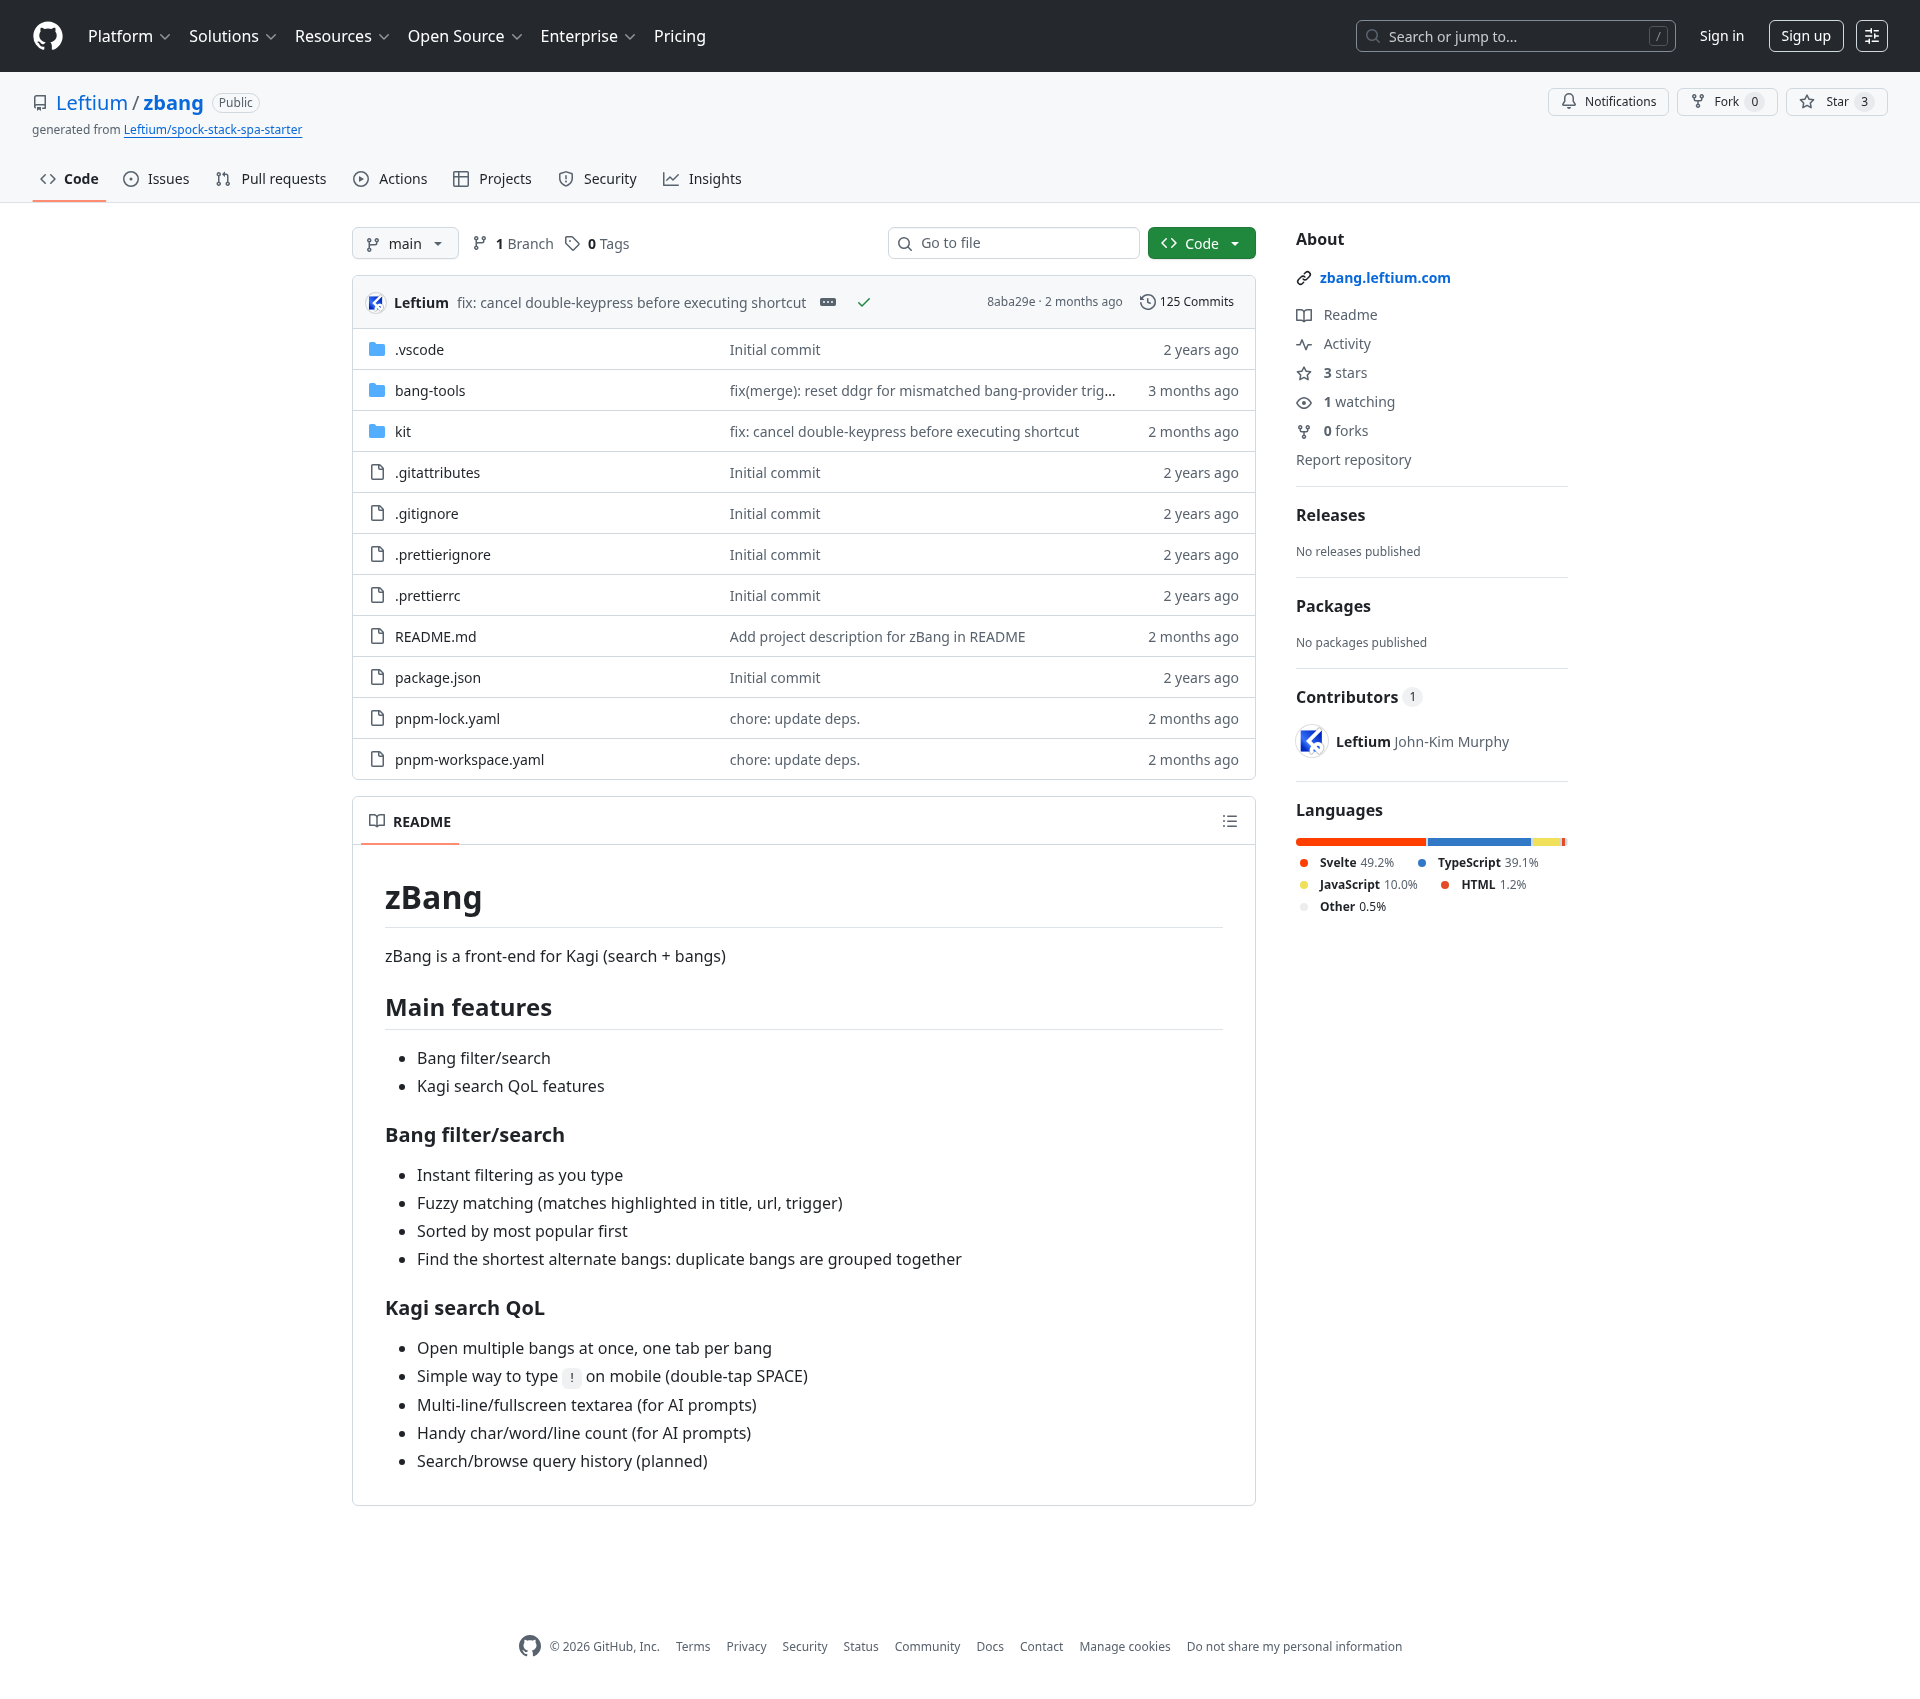The width and height of the screenshot is (1920, 1699).
Task: Click the Leftium avatar in commit row
Action: point(376,302)
